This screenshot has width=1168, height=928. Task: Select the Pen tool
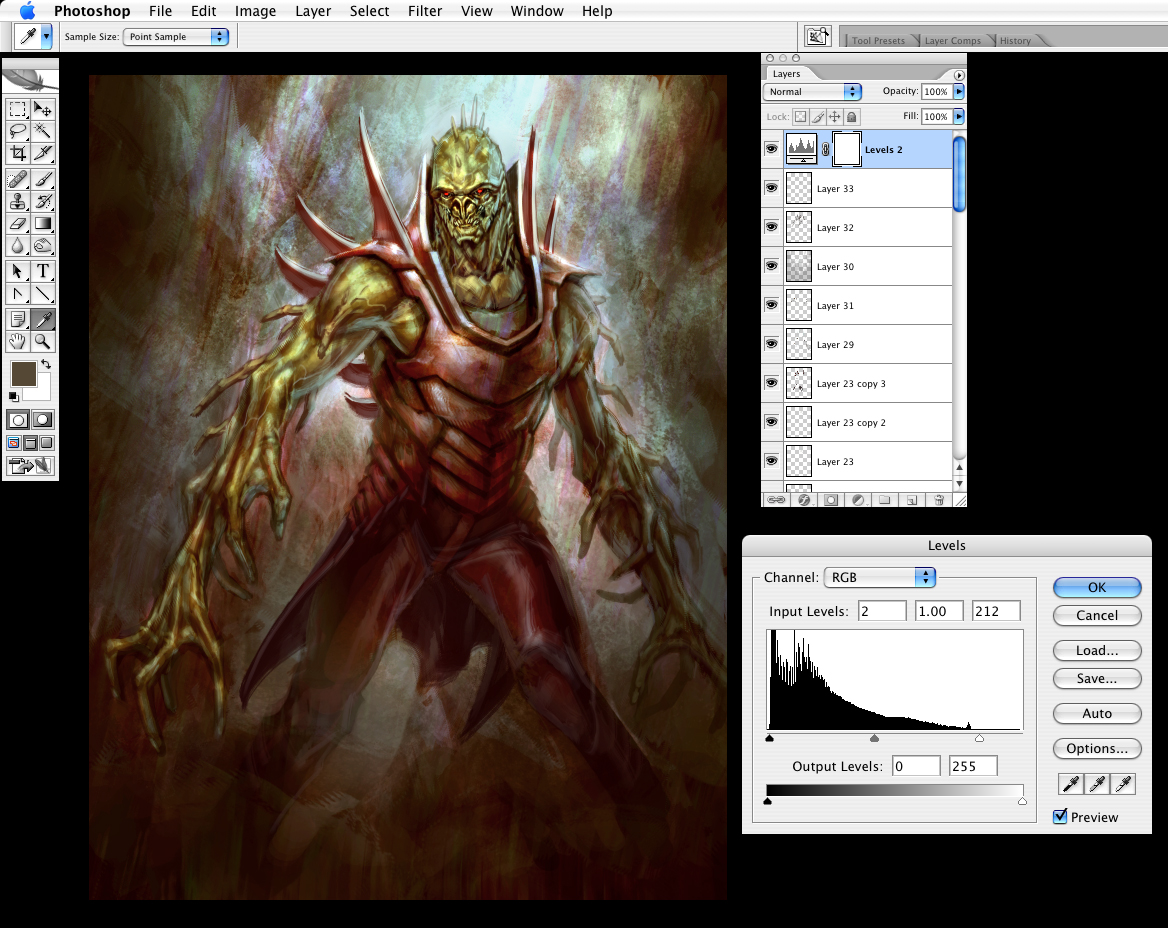coord(18,294)
